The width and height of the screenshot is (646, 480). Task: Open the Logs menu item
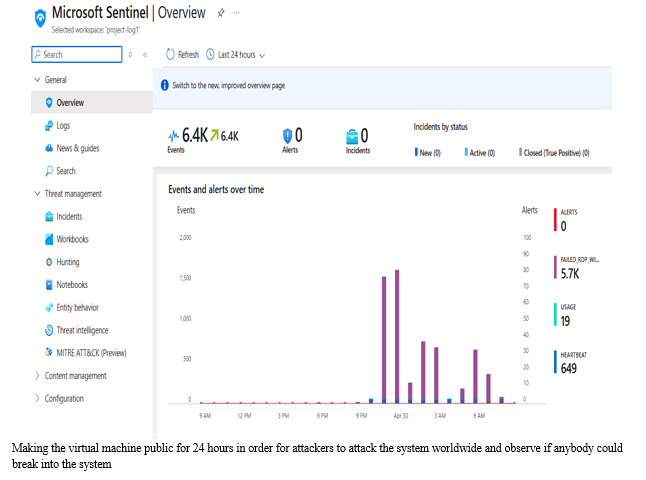click(91, 125)
